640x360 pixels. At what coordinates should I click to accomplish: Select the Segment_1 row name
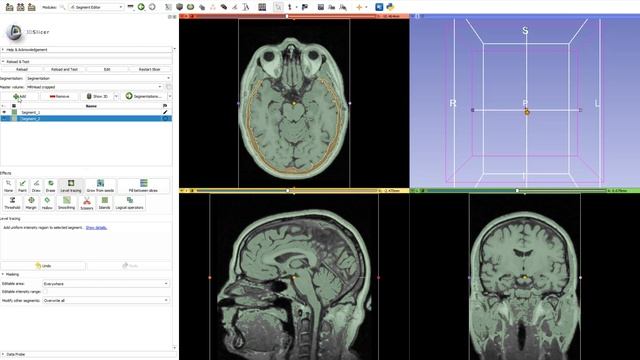click(31, 112)
